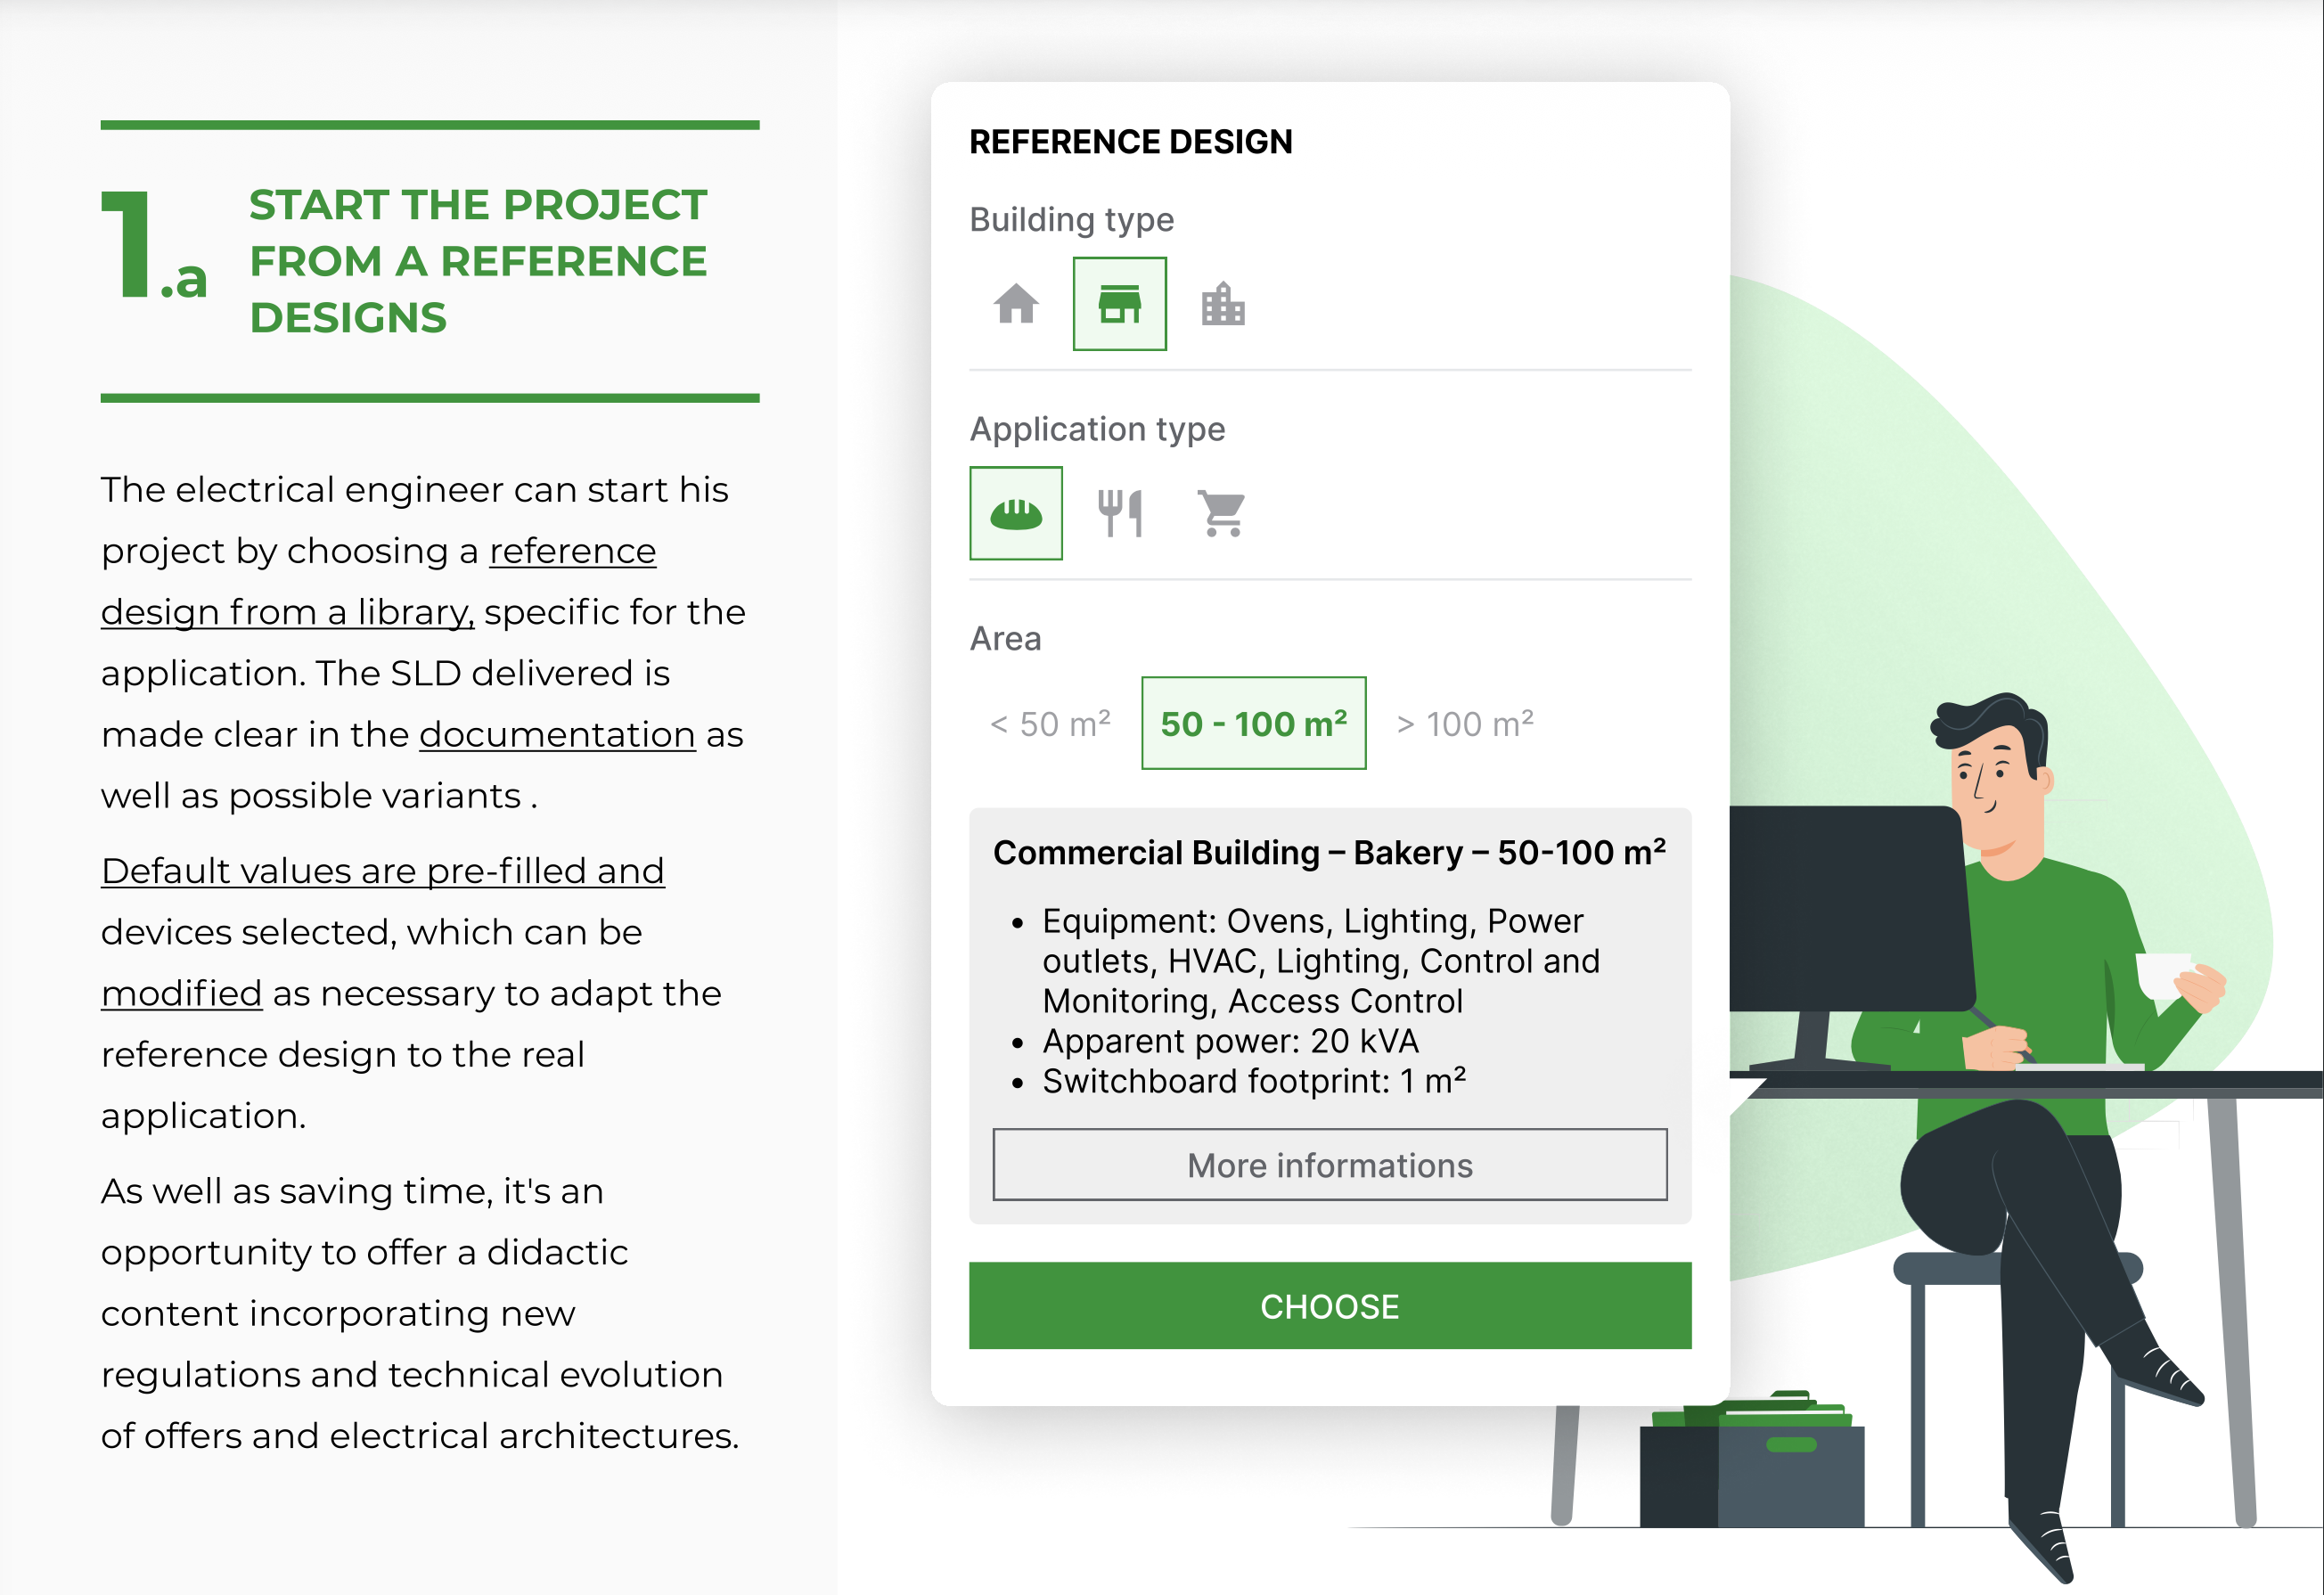Screen dimensions: 2324x1595
Task: Select the bakery bread application icon
Action: pyautogui.click(x=1015, y=513)
